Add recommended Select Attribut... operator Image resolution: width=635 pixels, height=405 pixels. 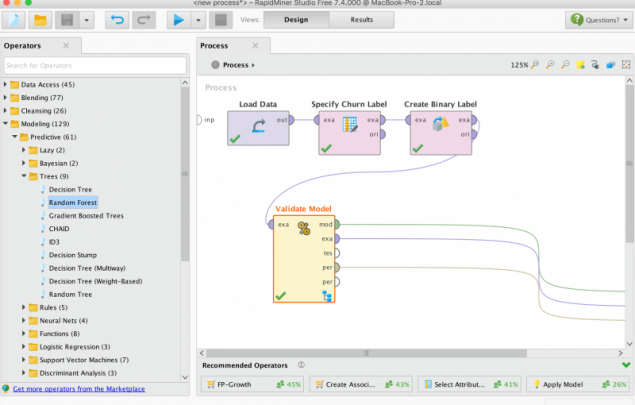pyautogui.click(x=469, y=384)
